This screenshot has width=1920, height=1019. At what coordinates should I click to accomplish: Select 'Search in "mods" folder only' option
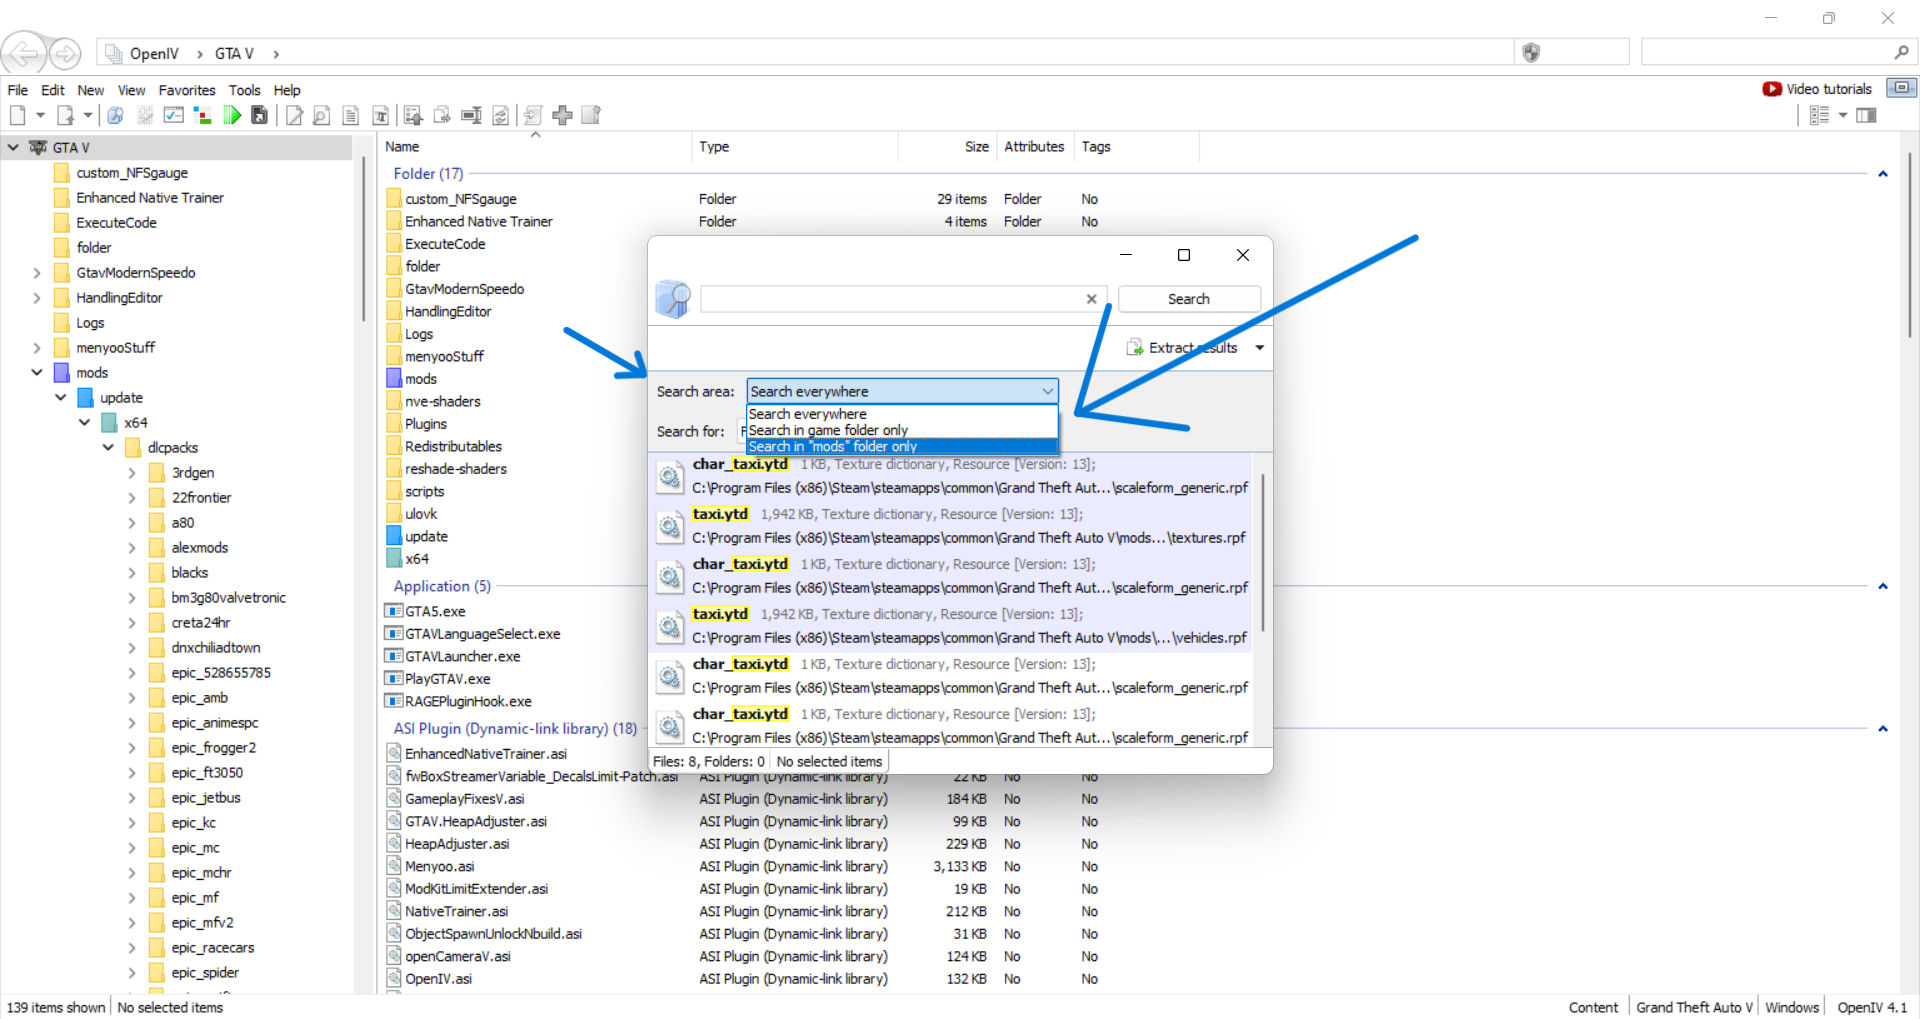pyautogui.click(x=902, y=447)
